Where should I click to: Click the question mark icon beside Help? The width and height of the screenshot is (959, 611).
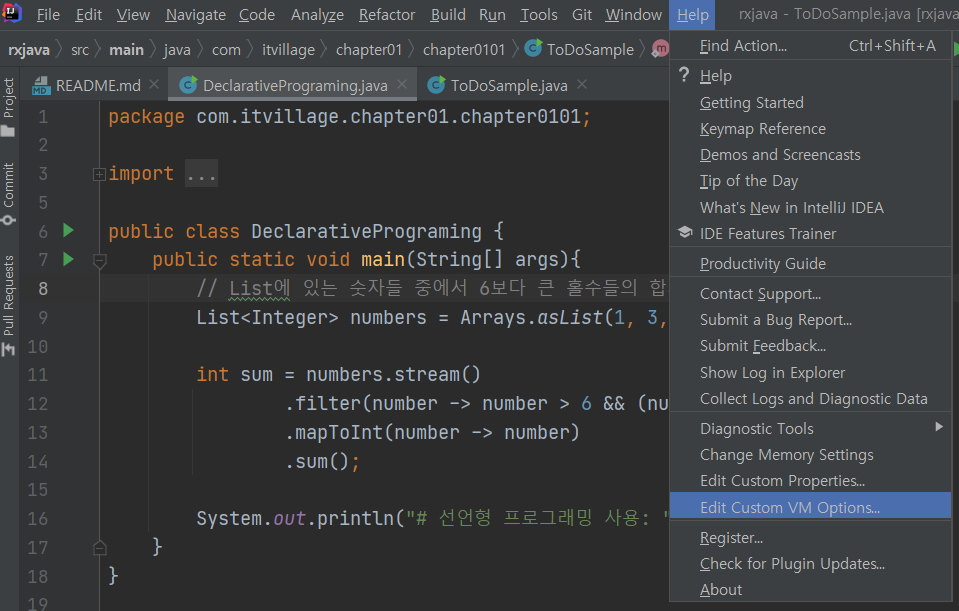click(684, 75)
